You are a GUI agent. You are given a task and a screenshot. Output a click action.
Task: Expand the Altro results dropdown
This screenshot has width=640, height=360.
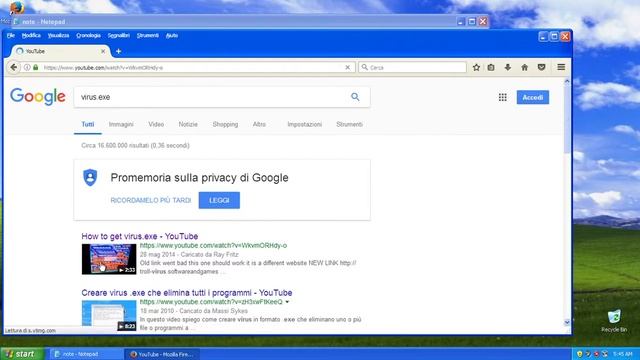point(259,124)
